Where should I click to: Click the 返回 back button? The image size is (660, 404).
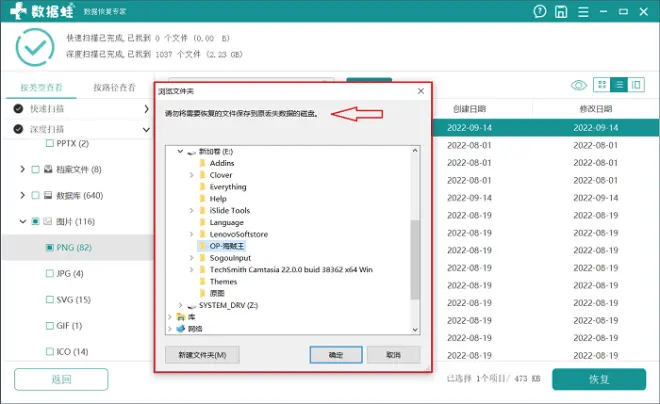tap(61, 379)
